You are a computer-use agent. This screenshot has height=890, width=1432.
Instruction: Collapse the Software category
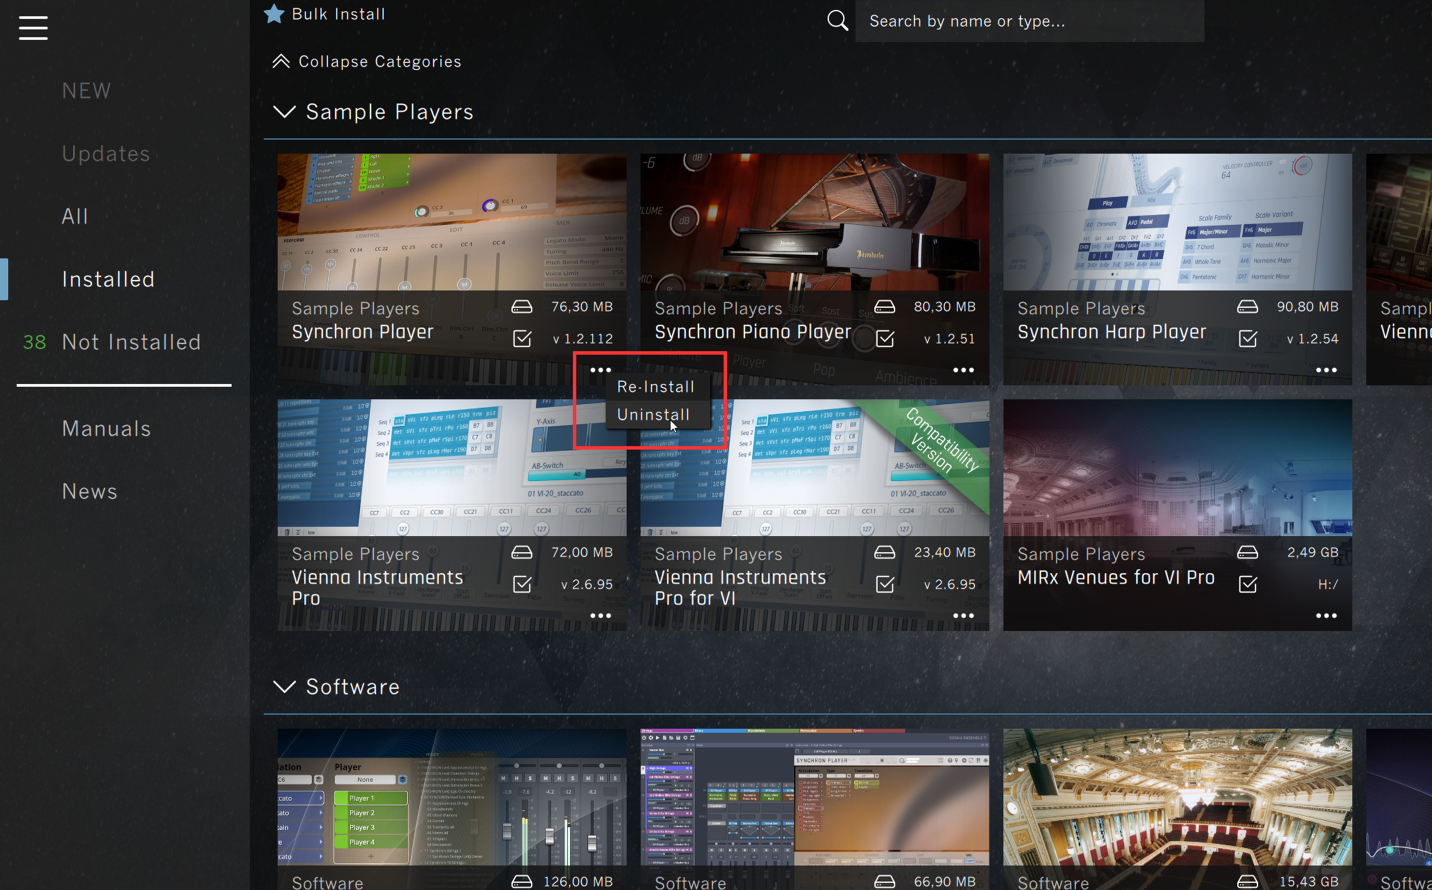click(x=284, y=686)
